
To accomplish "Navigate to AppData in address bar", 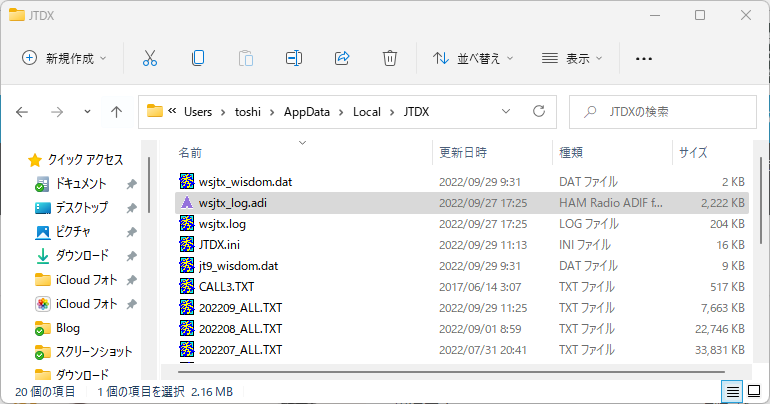I will click(306, 112).
